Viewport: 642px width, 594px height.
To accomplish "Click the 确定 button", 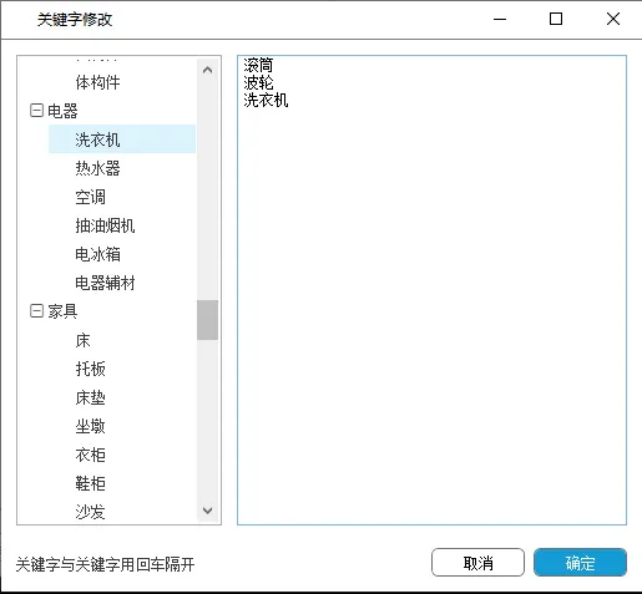I will pyautogui.click(x=580, y=563).
